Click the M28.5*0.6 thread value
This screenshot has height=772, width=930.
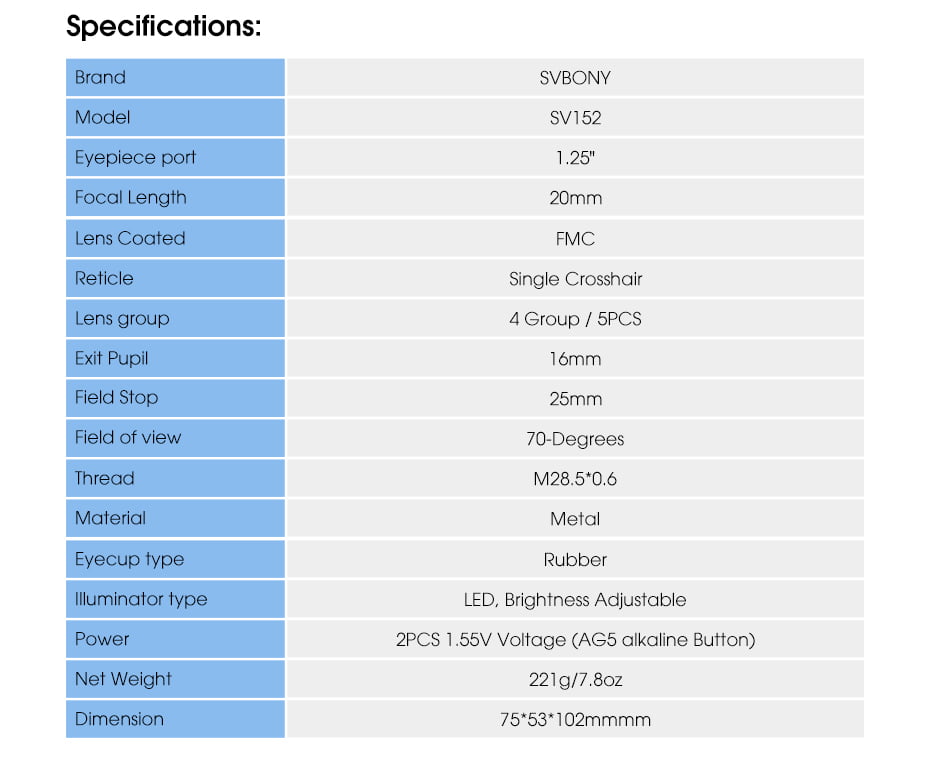point(574,479)
